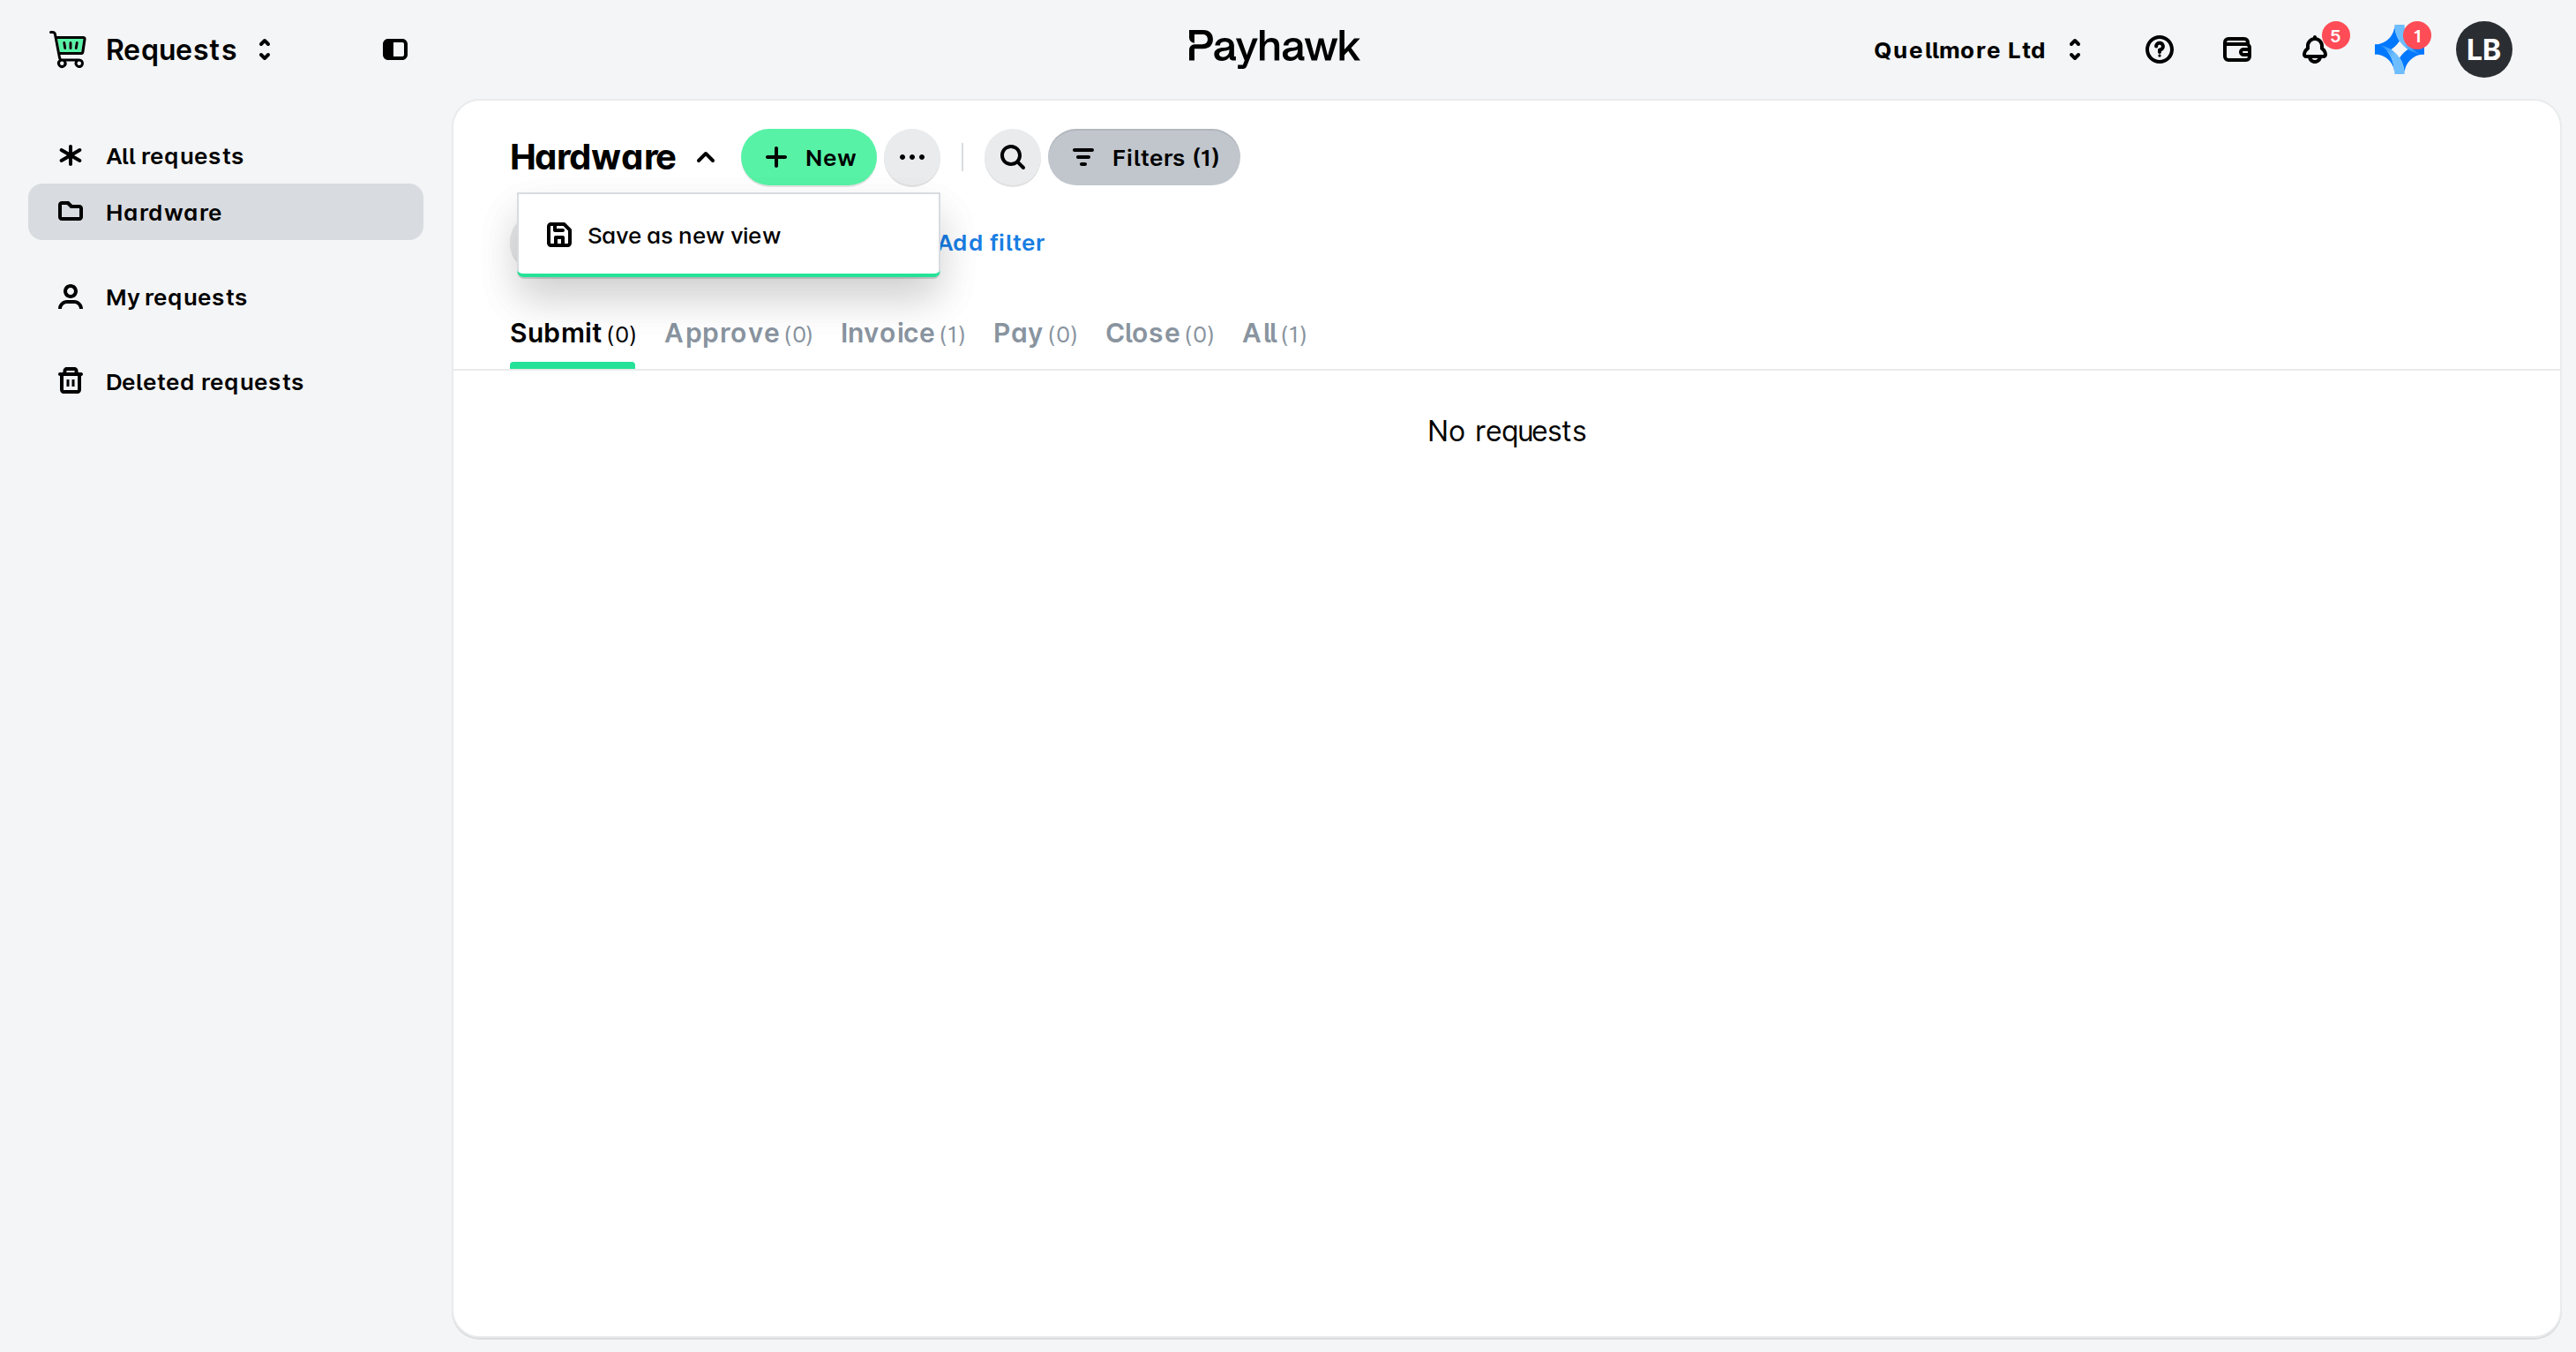This screenshot has width=2576, height=1352.
Task: Collapse the sidebar panel toggle
Action: pyautogui.click(x=395, y=49)
